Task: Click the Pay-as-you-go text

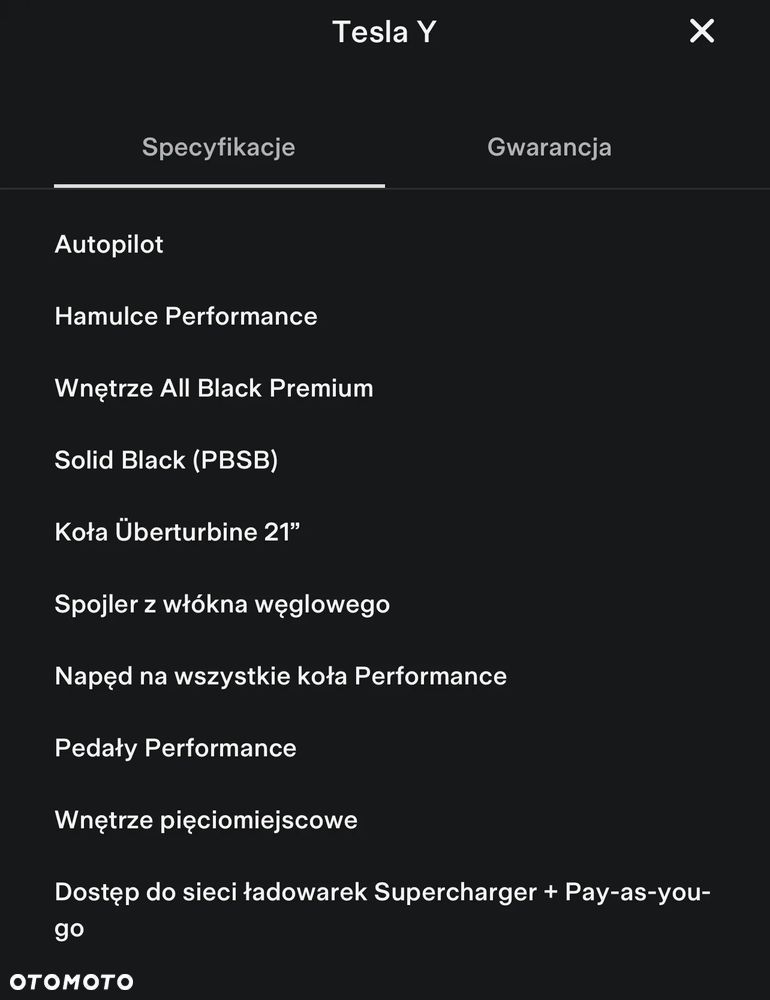Action: tap(638, 892)
